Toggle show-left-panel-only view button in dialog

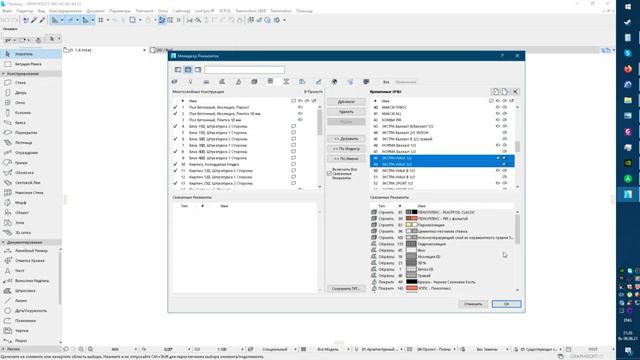(178, 70)
